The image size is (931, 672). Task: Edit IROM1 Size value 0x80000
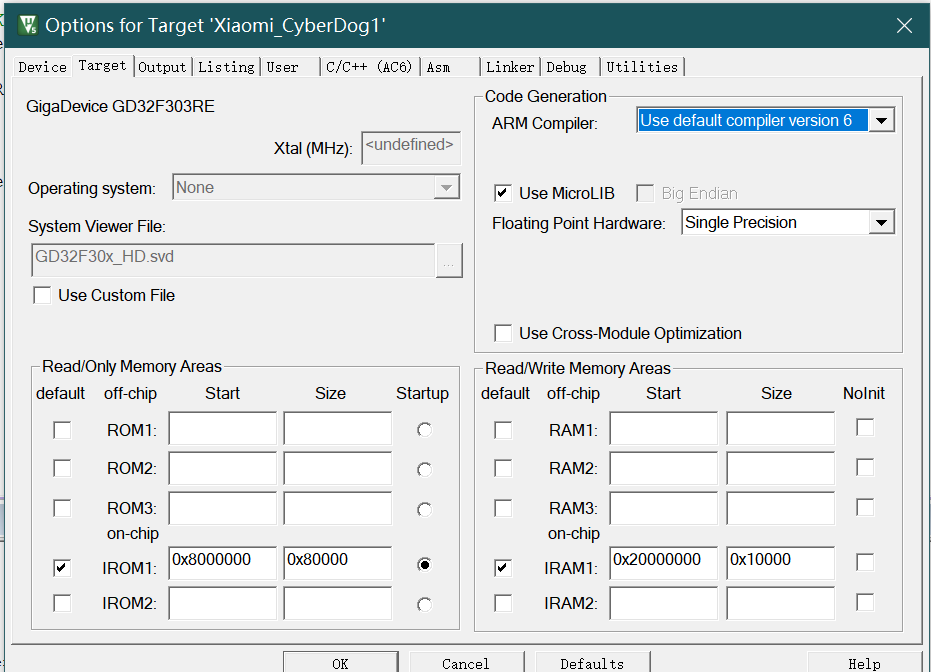[337, 563]
